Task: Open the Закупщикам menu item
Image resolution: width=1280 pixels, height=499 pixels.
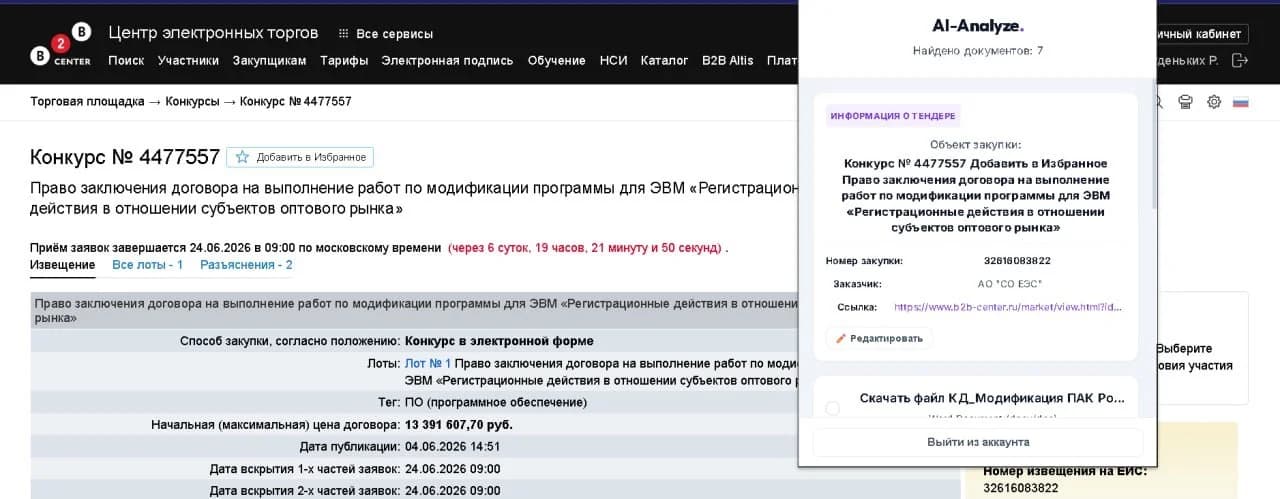Action: pyautogui.click(x=270, y=60)
